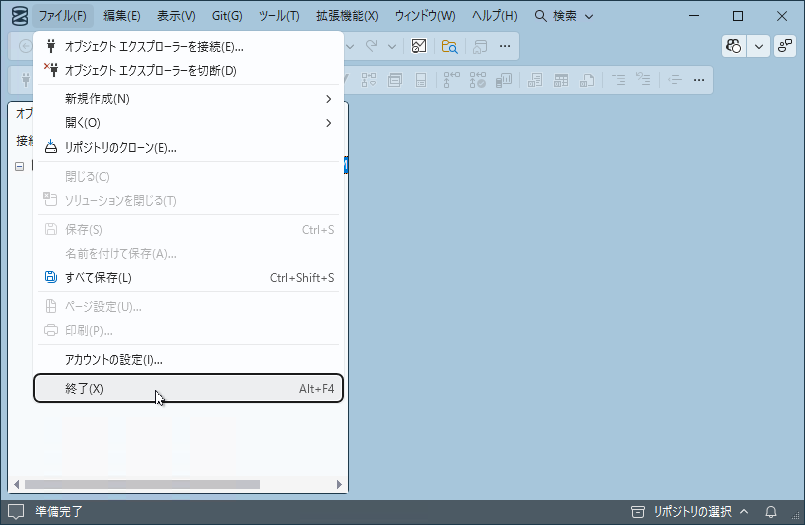The image size is (805, 525).
Task: Click the activity monitor chart toolbar icon
Action: coord(420,46)
